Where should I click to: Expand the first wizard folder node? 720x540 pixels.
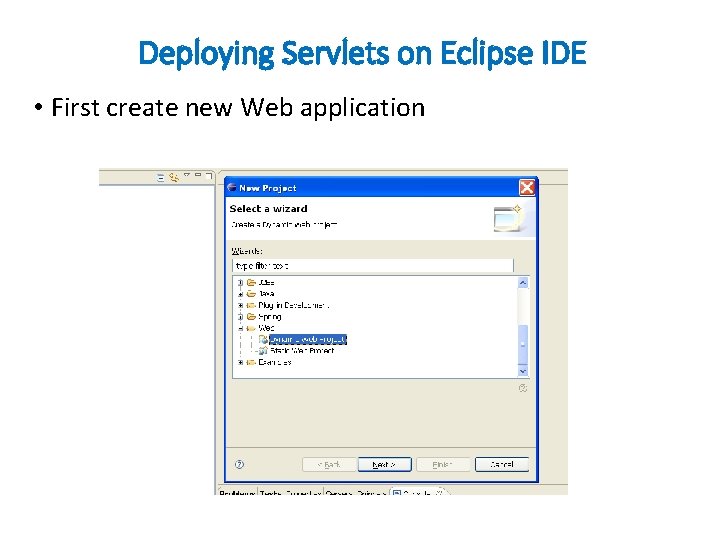[x=240, y=282]
